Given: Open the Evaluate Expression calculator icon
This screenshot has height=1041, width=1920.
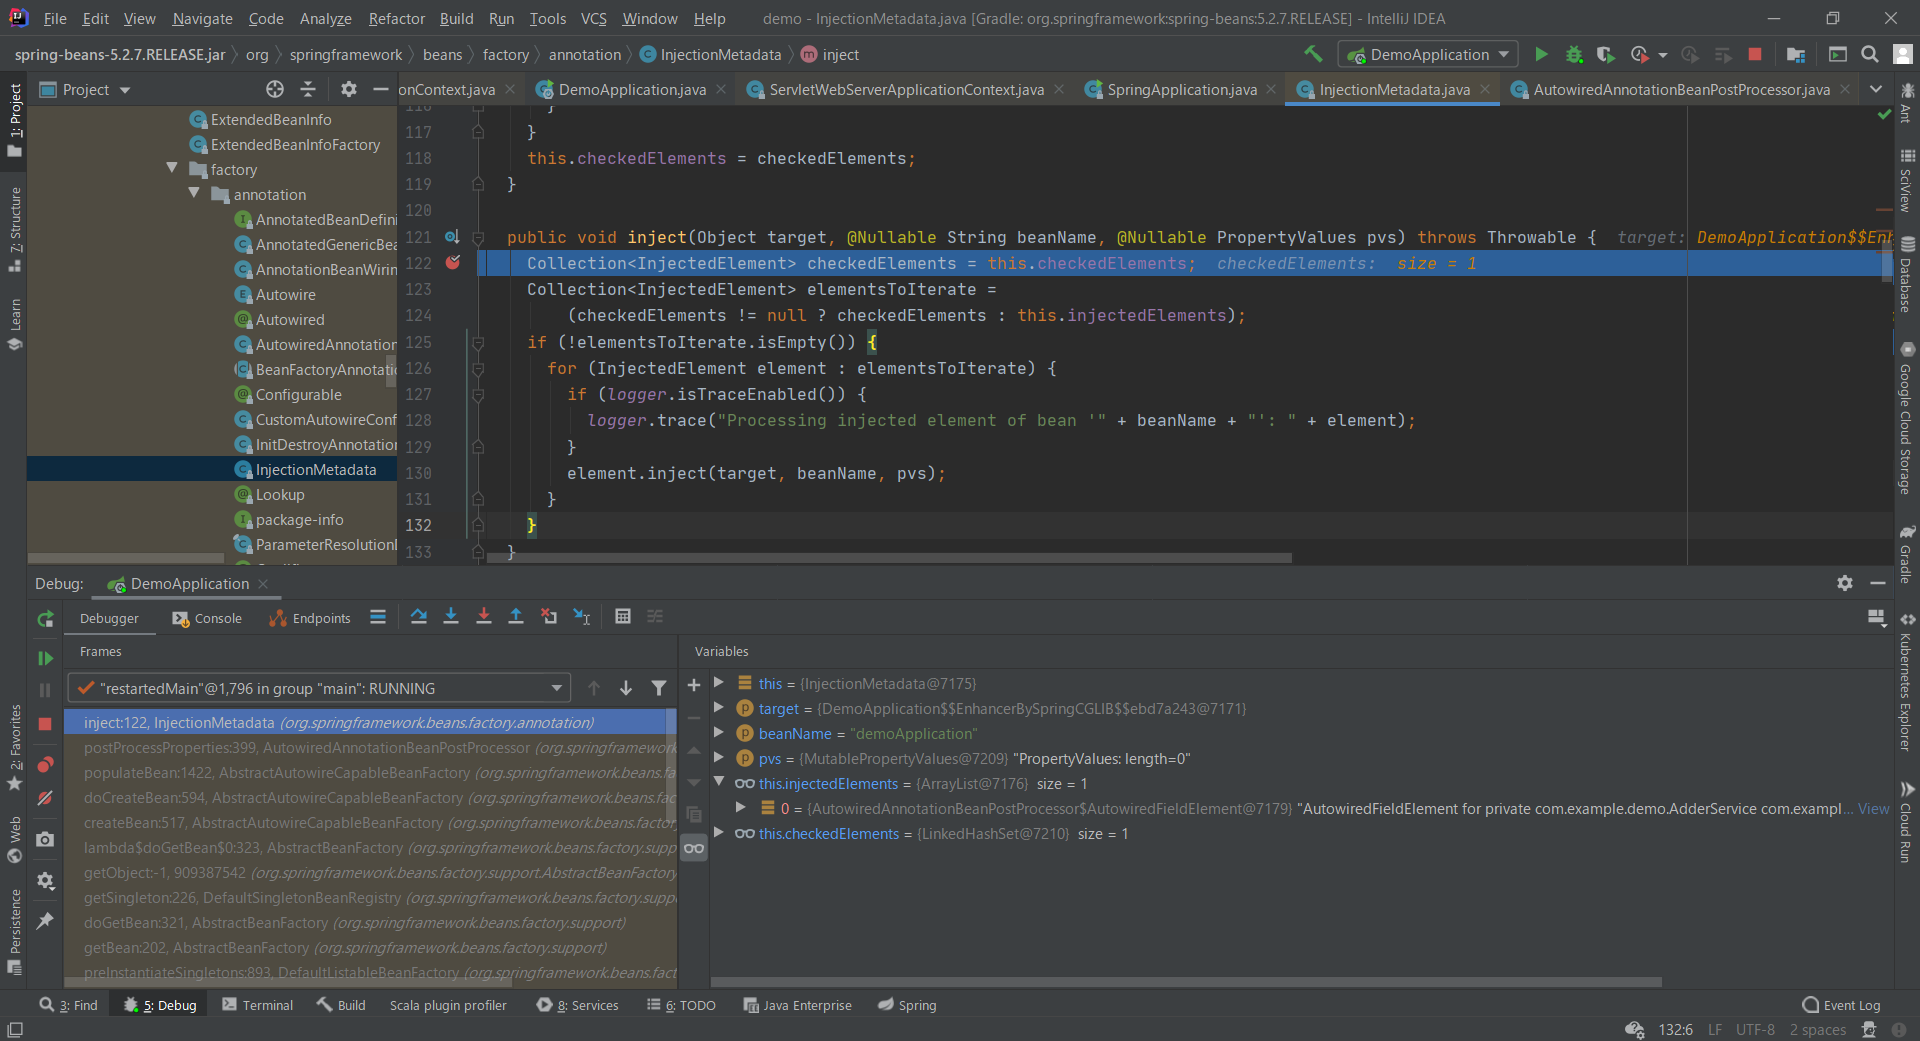Looking at the screenshot, I should (623, 617).
